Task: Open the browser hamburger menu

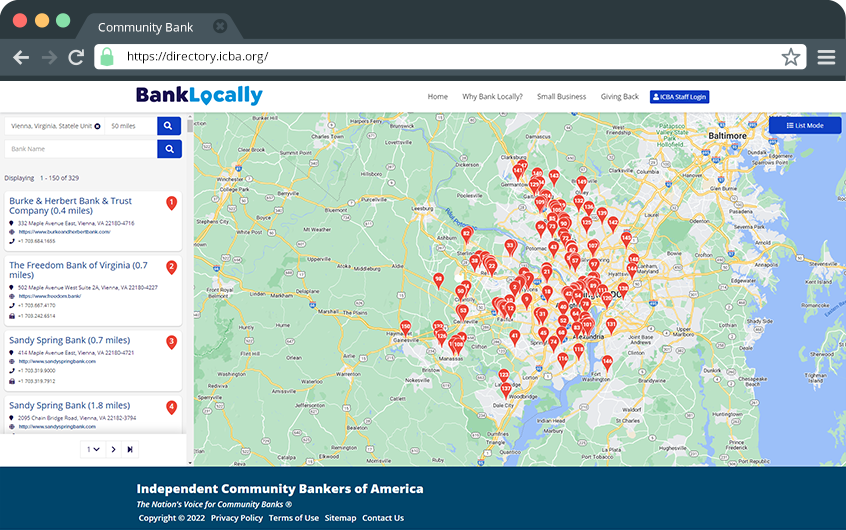Action: point(826,57)
